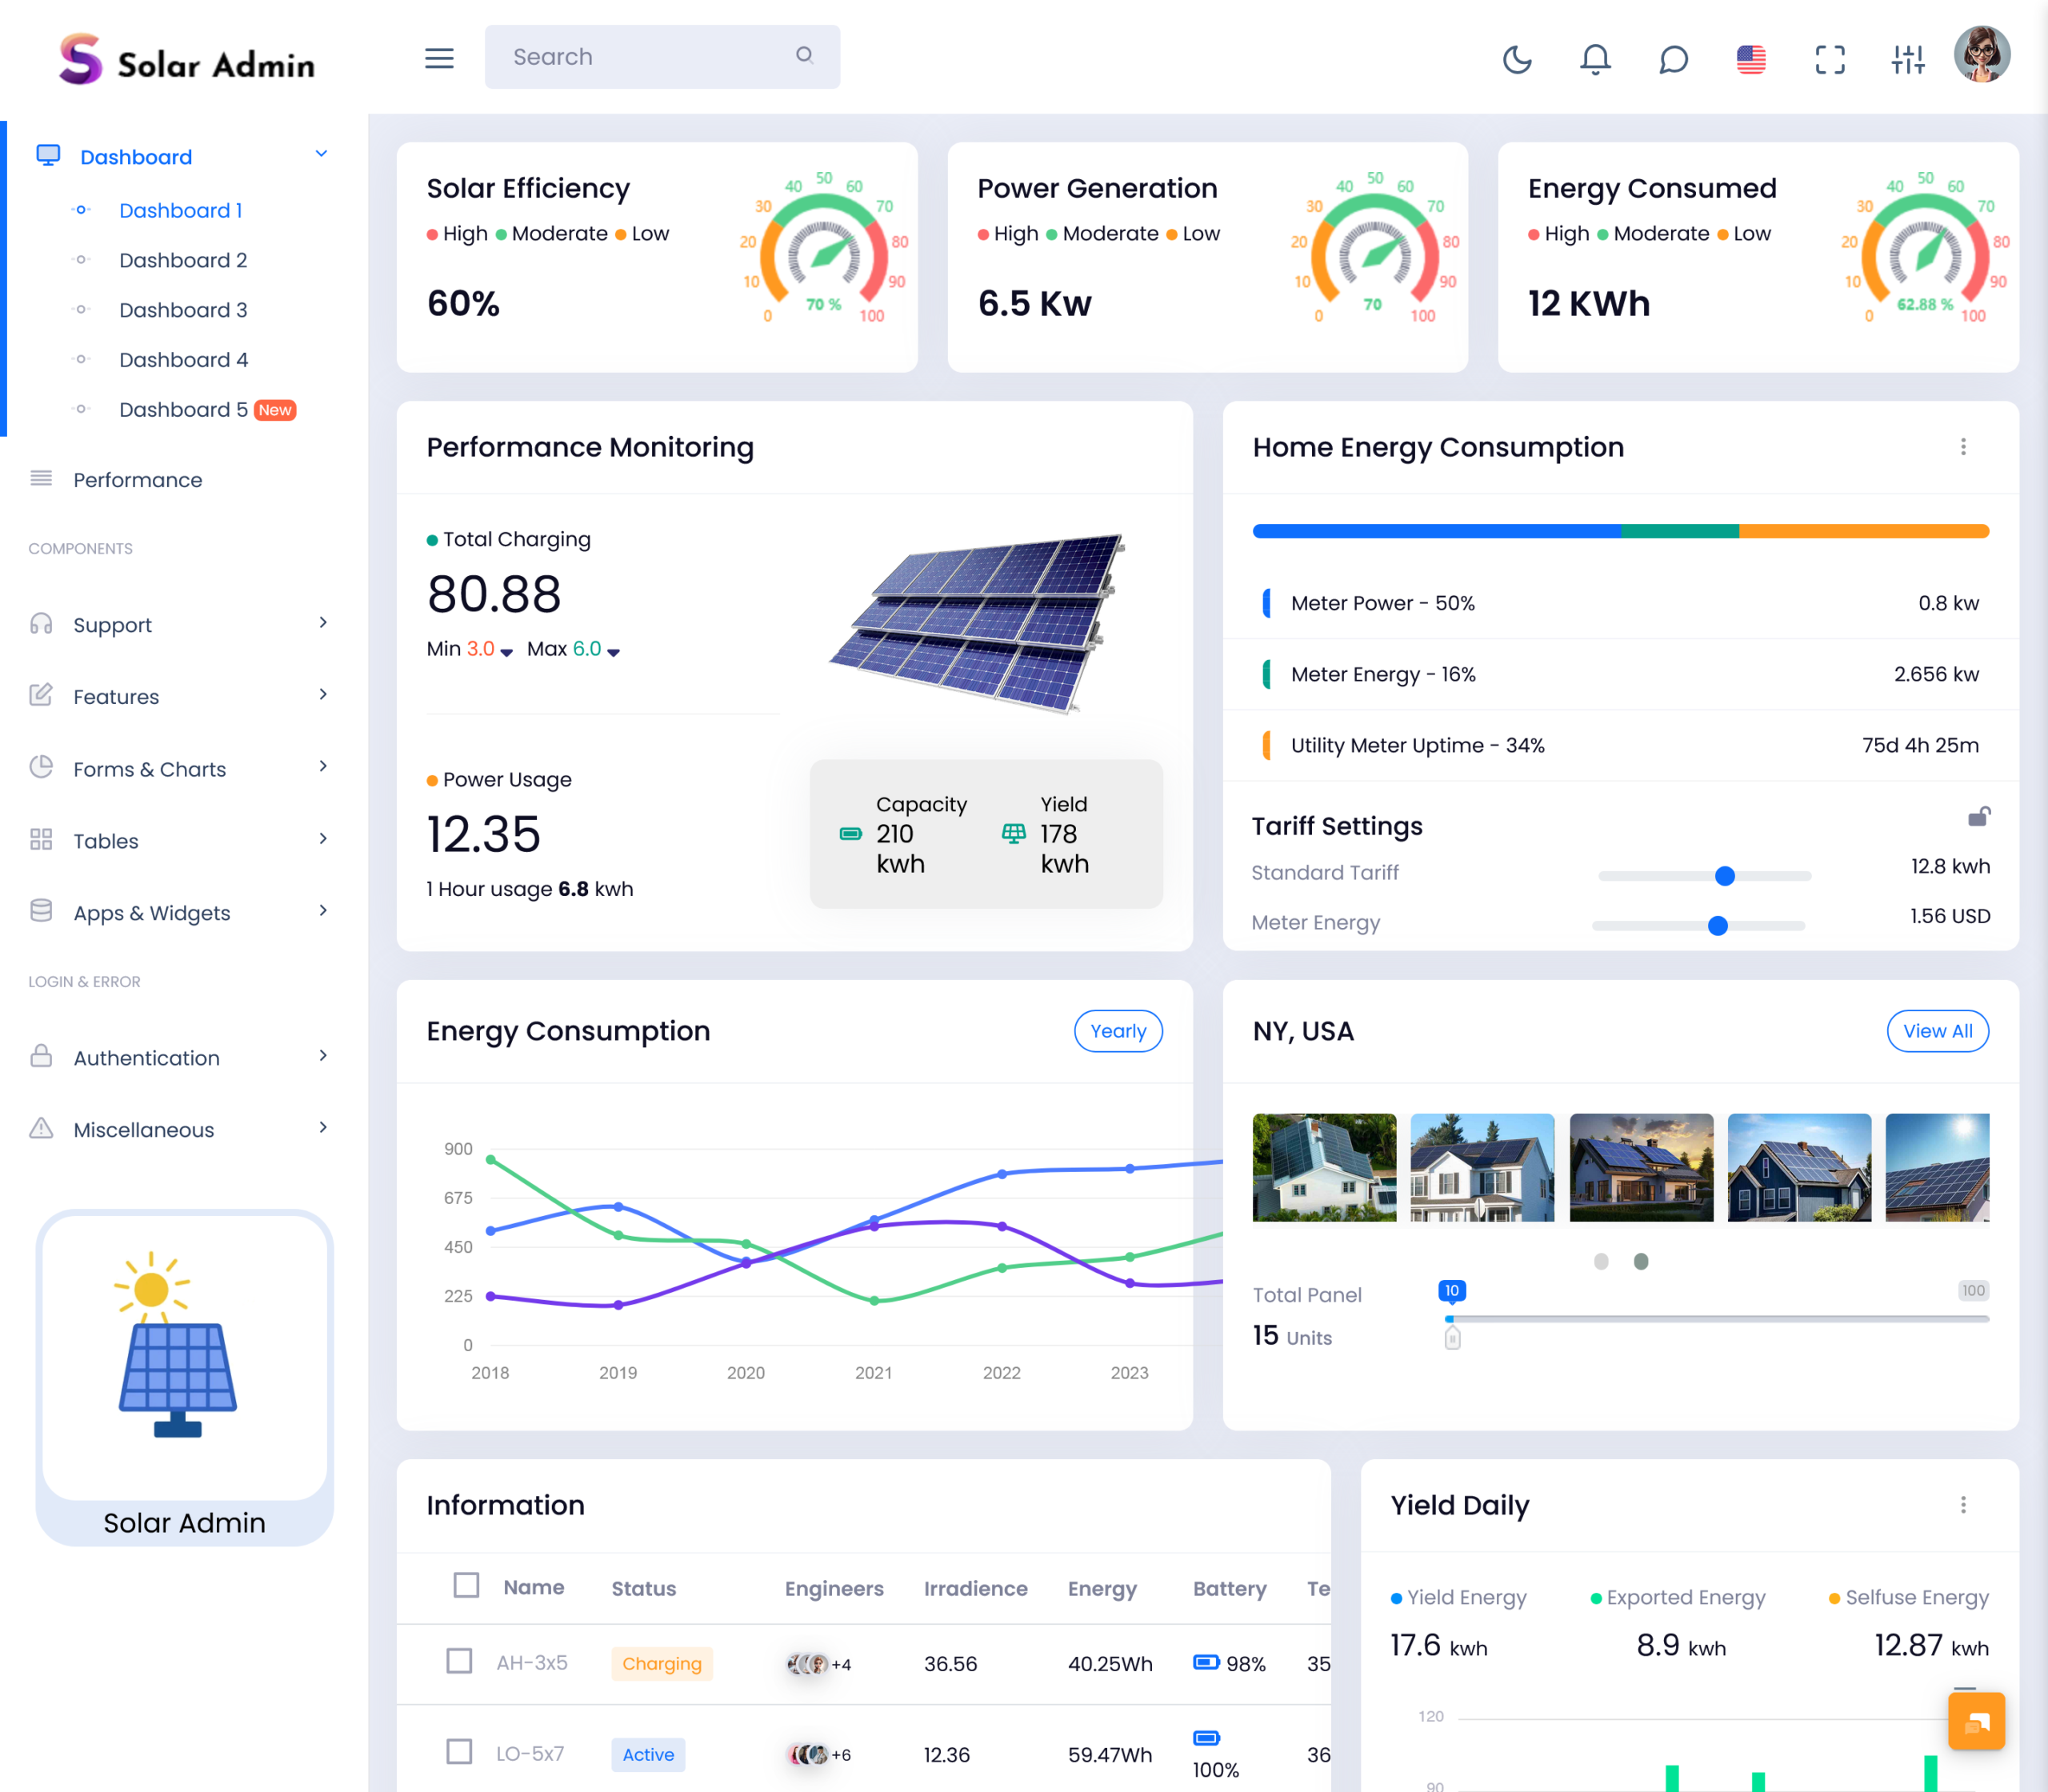2048x1792 pixels.
Task: Click the Dashboard monitor icon
Action: (x=48, y=155)
